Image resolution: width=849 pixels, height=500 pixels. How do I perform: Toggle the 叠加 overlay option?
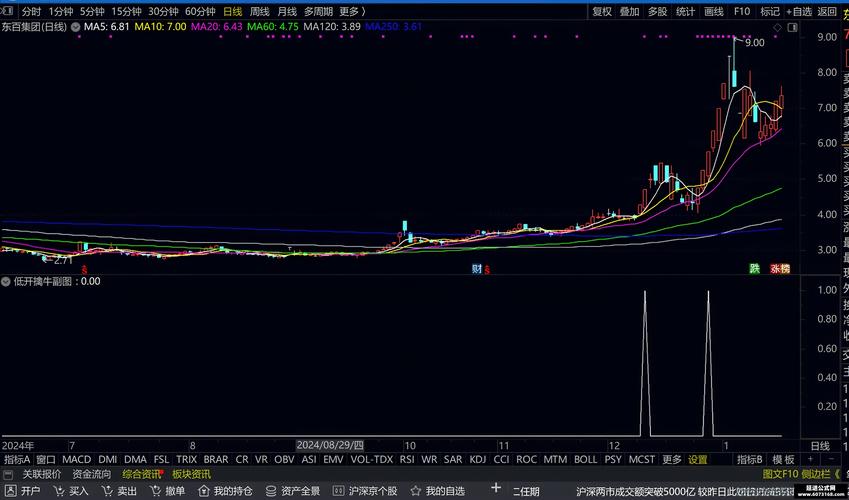pos(629,12)
